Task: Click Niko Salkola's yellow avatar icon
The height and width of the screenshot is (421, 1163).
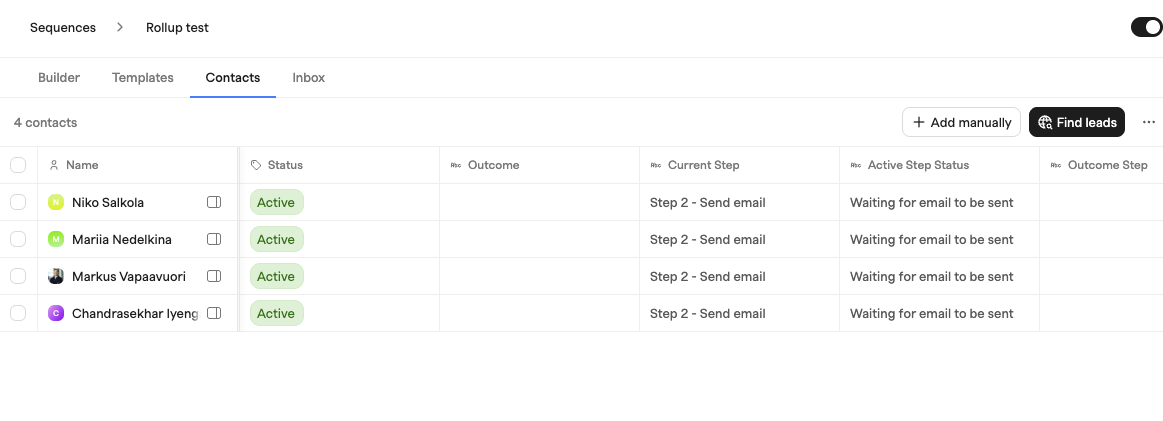Action: pos(56,202)
